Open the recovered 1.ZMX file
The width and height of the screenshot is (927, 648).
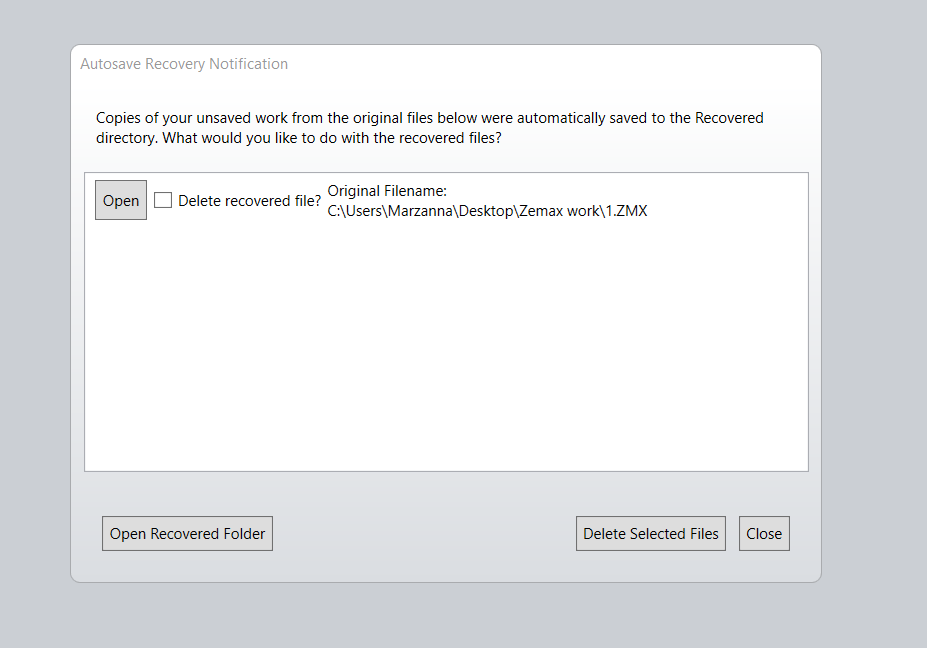pyautogui.click(x=121, y=200)
